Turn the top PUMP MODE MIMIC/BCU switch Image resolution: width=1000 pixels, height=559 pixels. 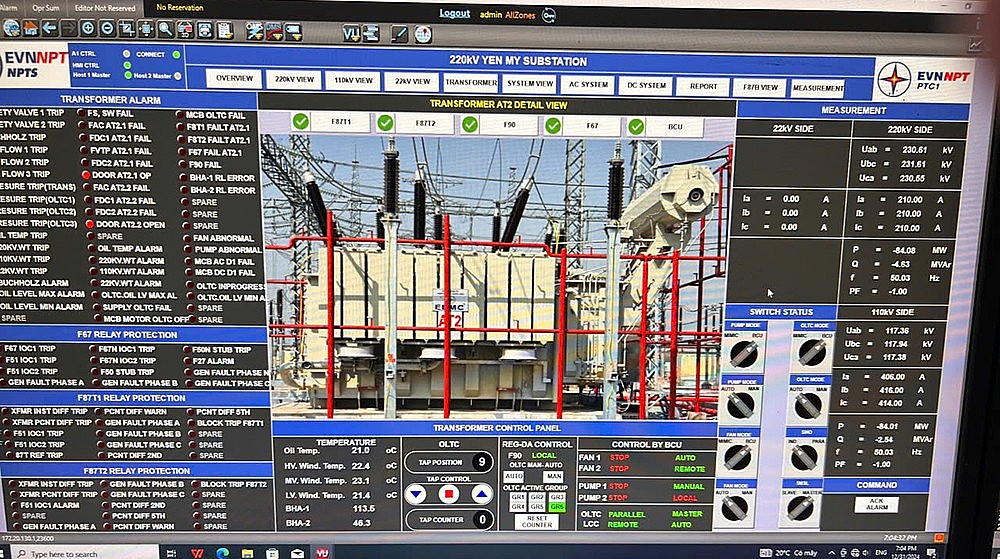coord(741,353)
